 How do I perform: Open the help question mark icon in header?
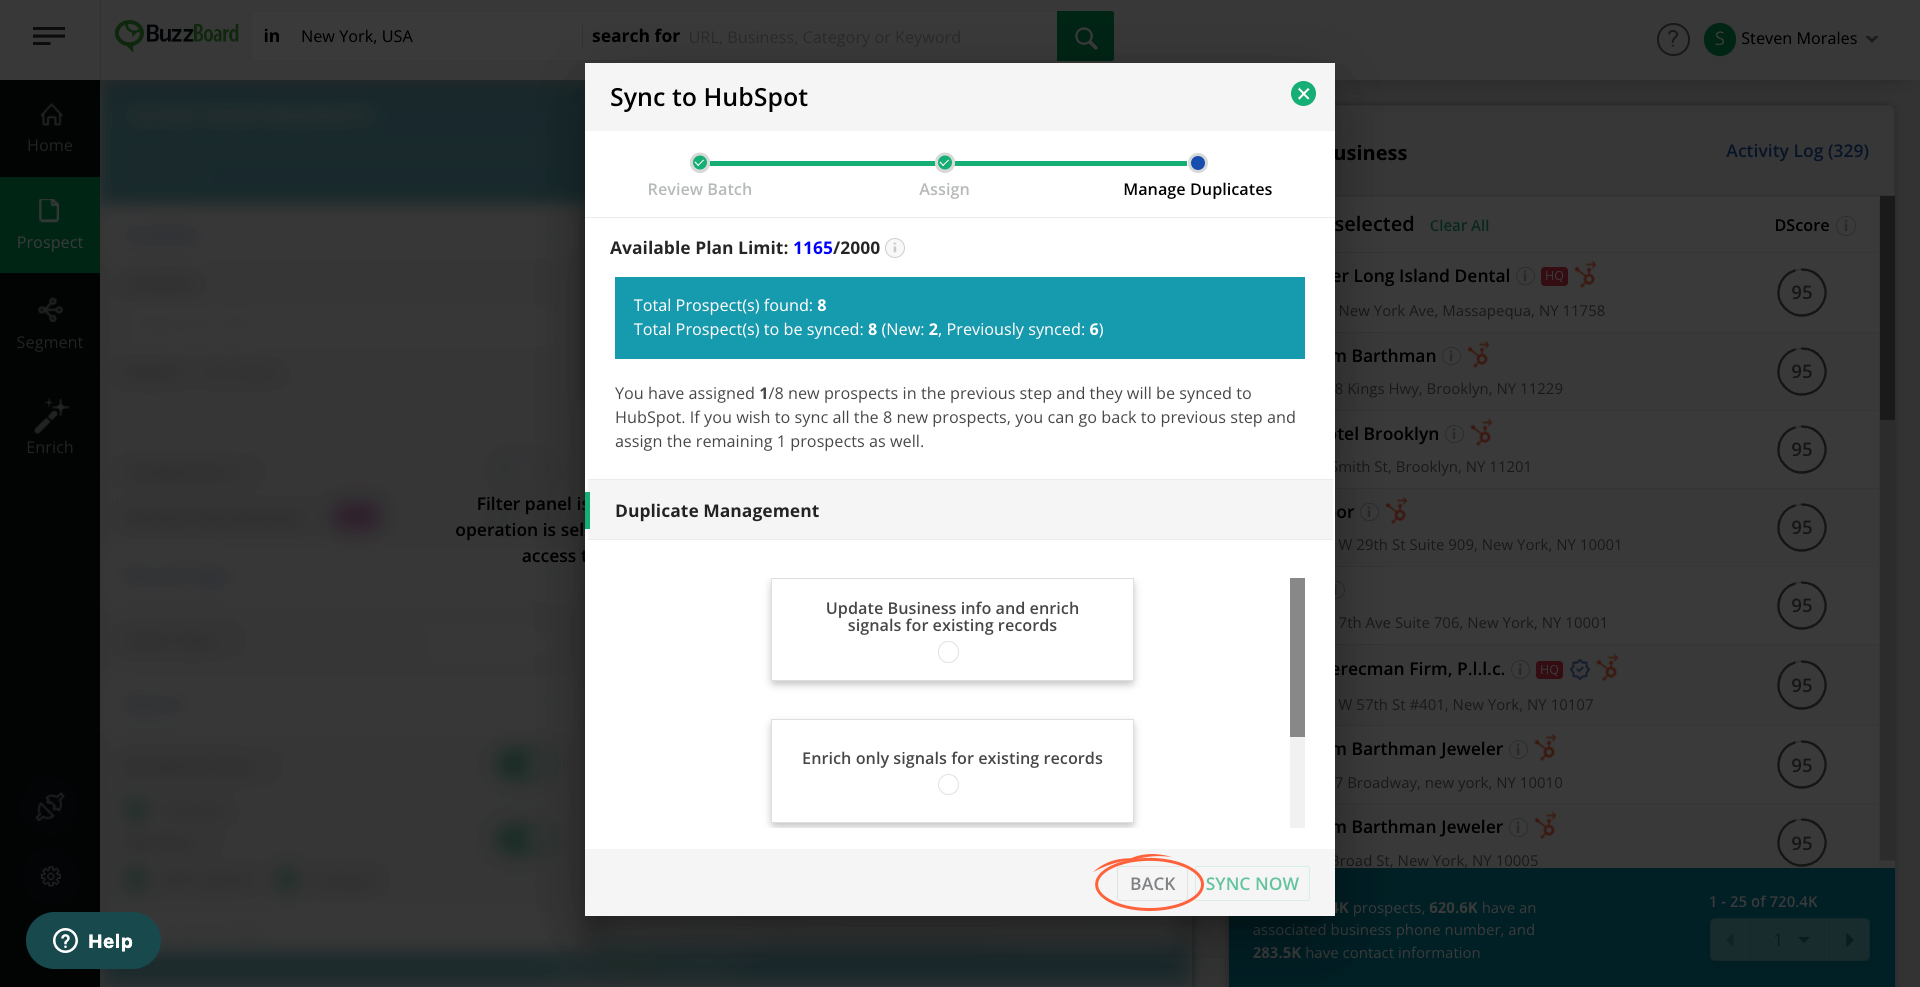[1673, 39]
